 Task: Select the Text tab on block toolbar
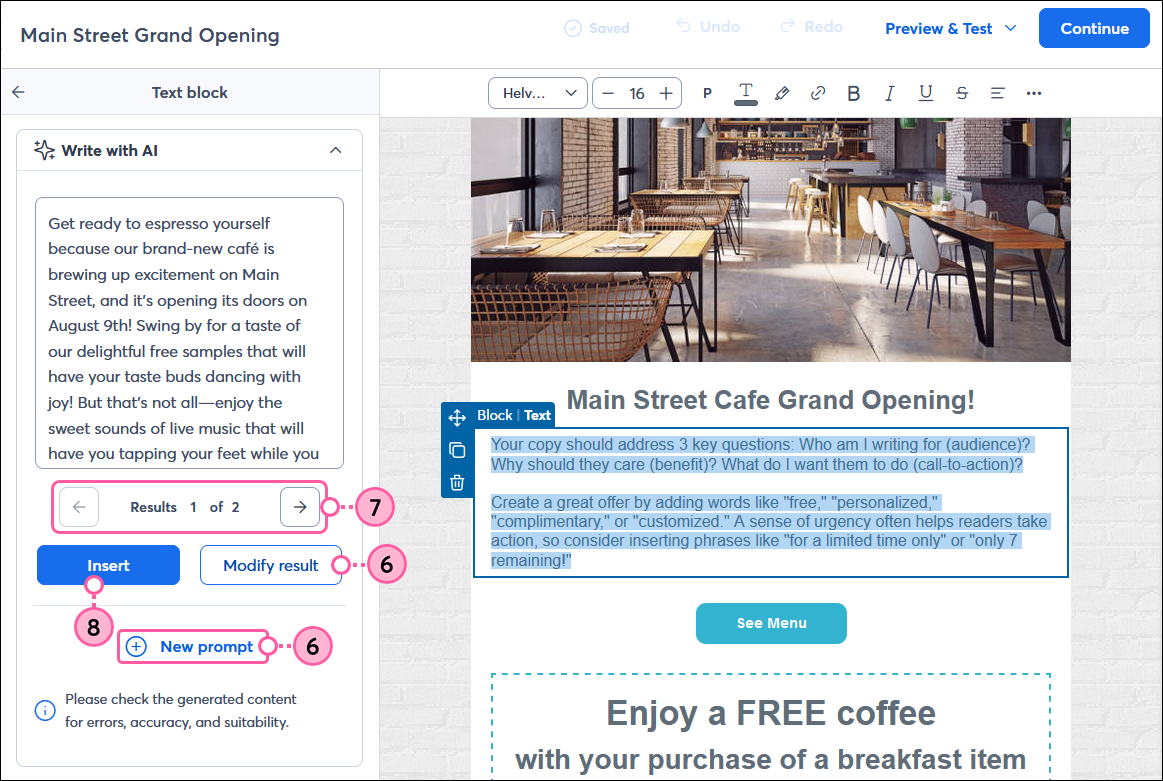point(537,415)
